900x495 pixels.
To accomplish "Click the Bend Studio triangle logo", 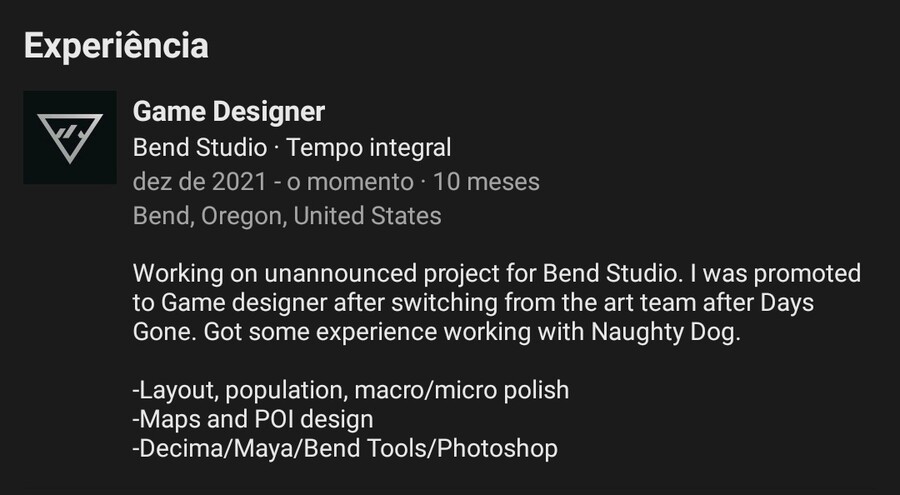I will point(70,137).
